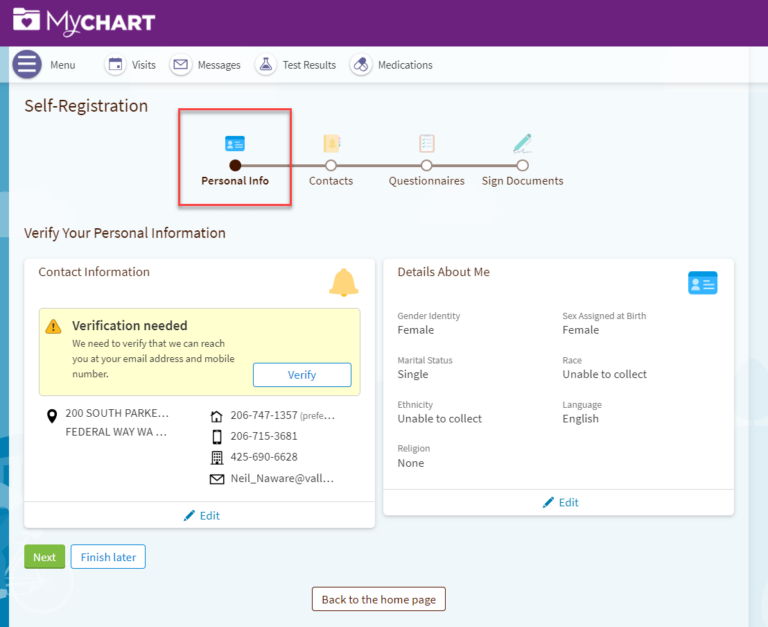
Task: Click the Verify Your Personal Information heading
Action: point(125,233)
